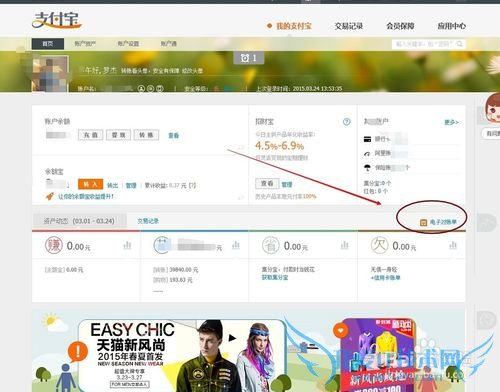
Task: Click the play arrow on the banner
Action: (232, 338)
